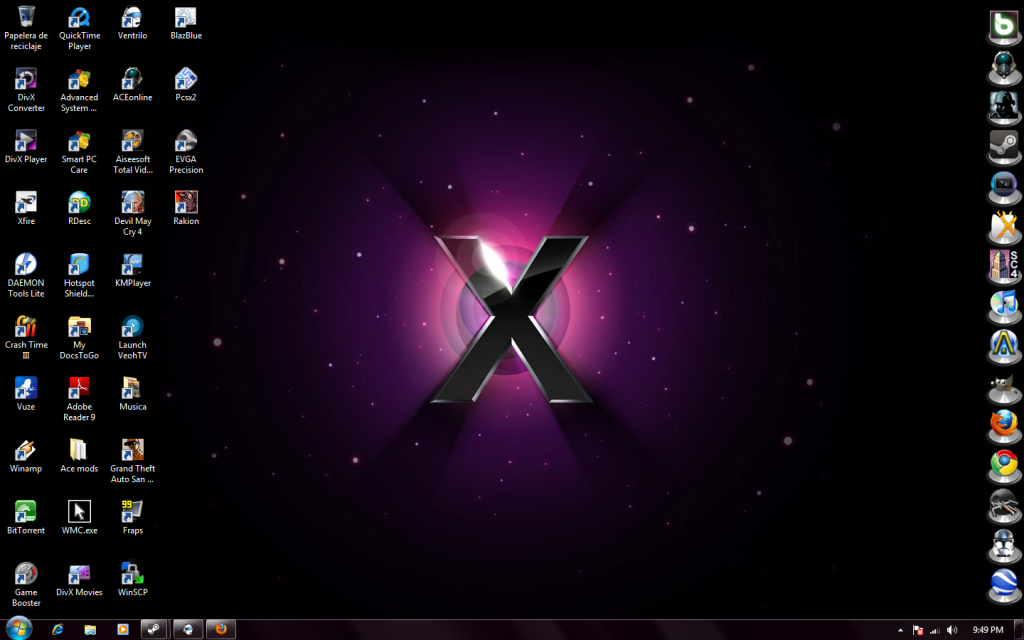Open Windows Media Player from taskbar
The image size is (1024, 640).
[122, 629]
